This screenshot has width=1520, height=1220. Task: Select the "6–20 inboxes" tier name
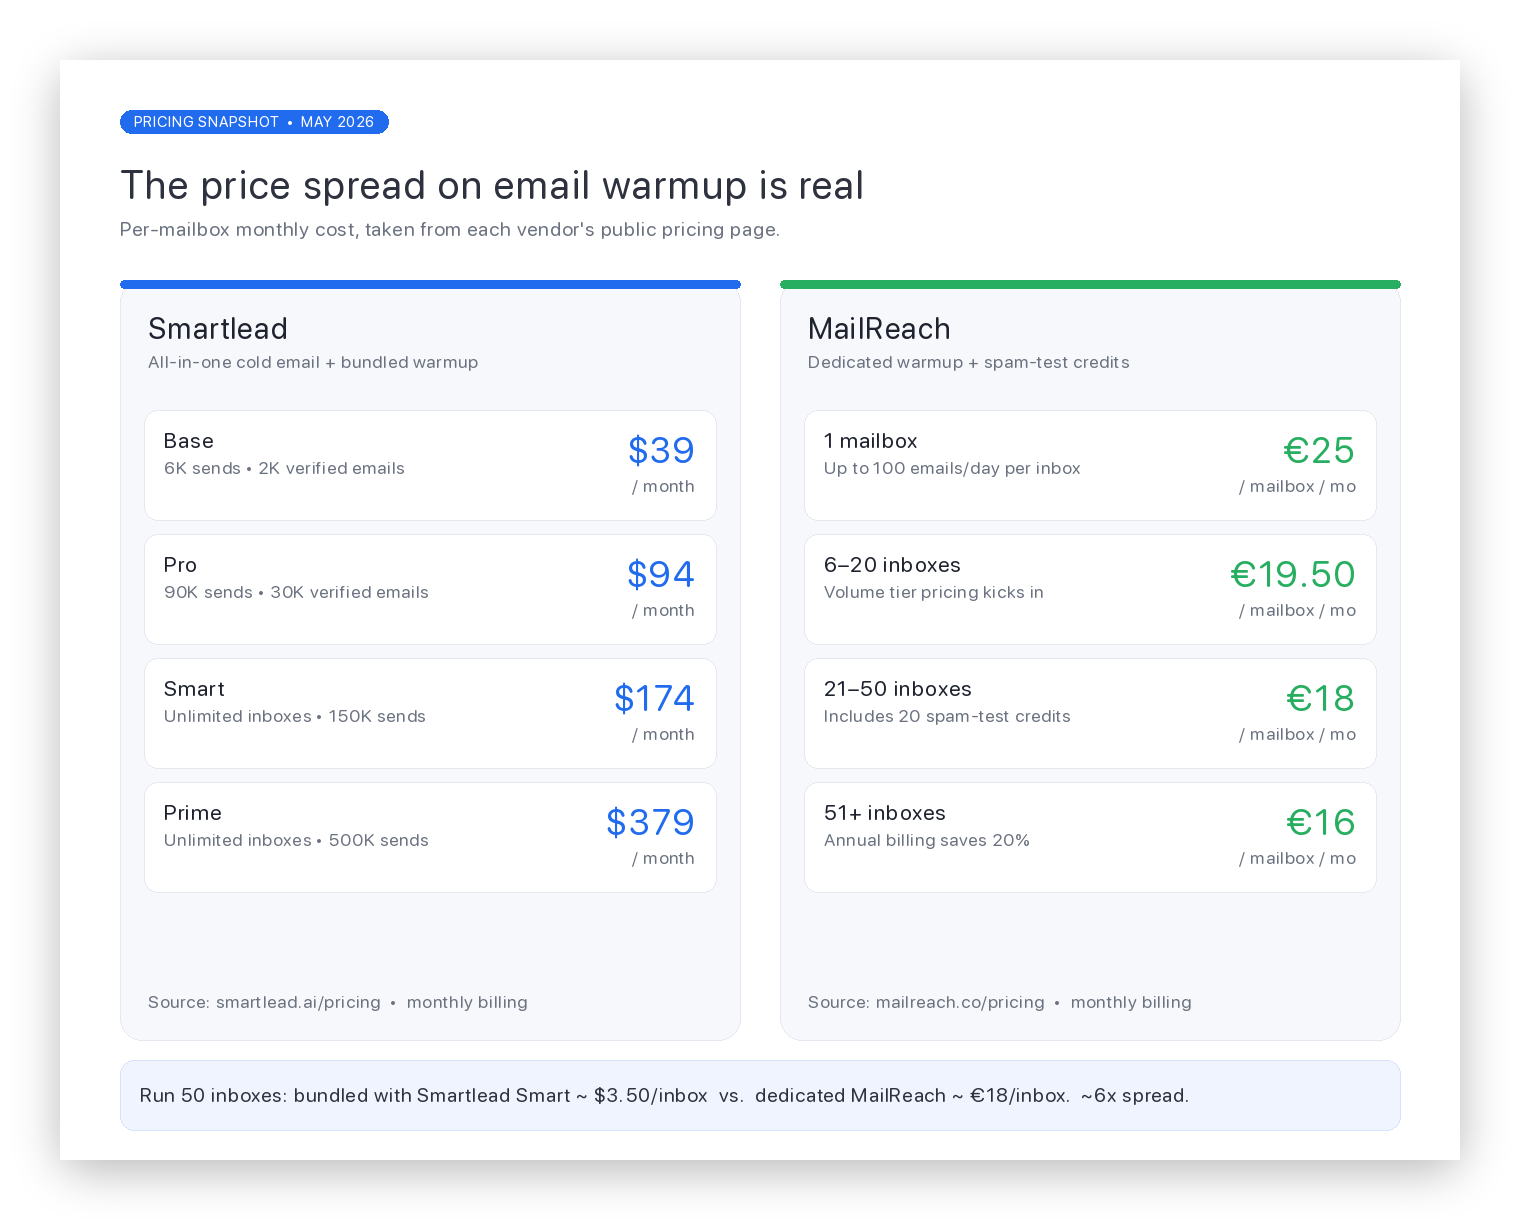892,565
